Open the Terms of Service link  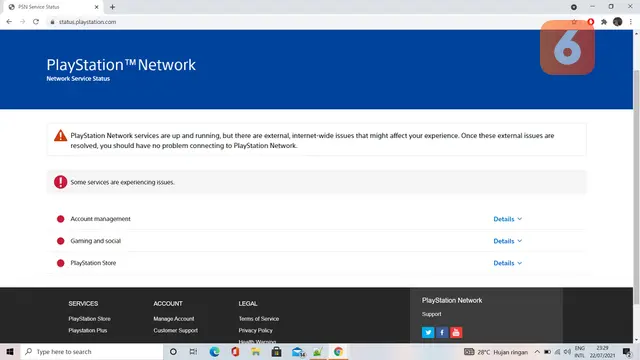point(259,319)
